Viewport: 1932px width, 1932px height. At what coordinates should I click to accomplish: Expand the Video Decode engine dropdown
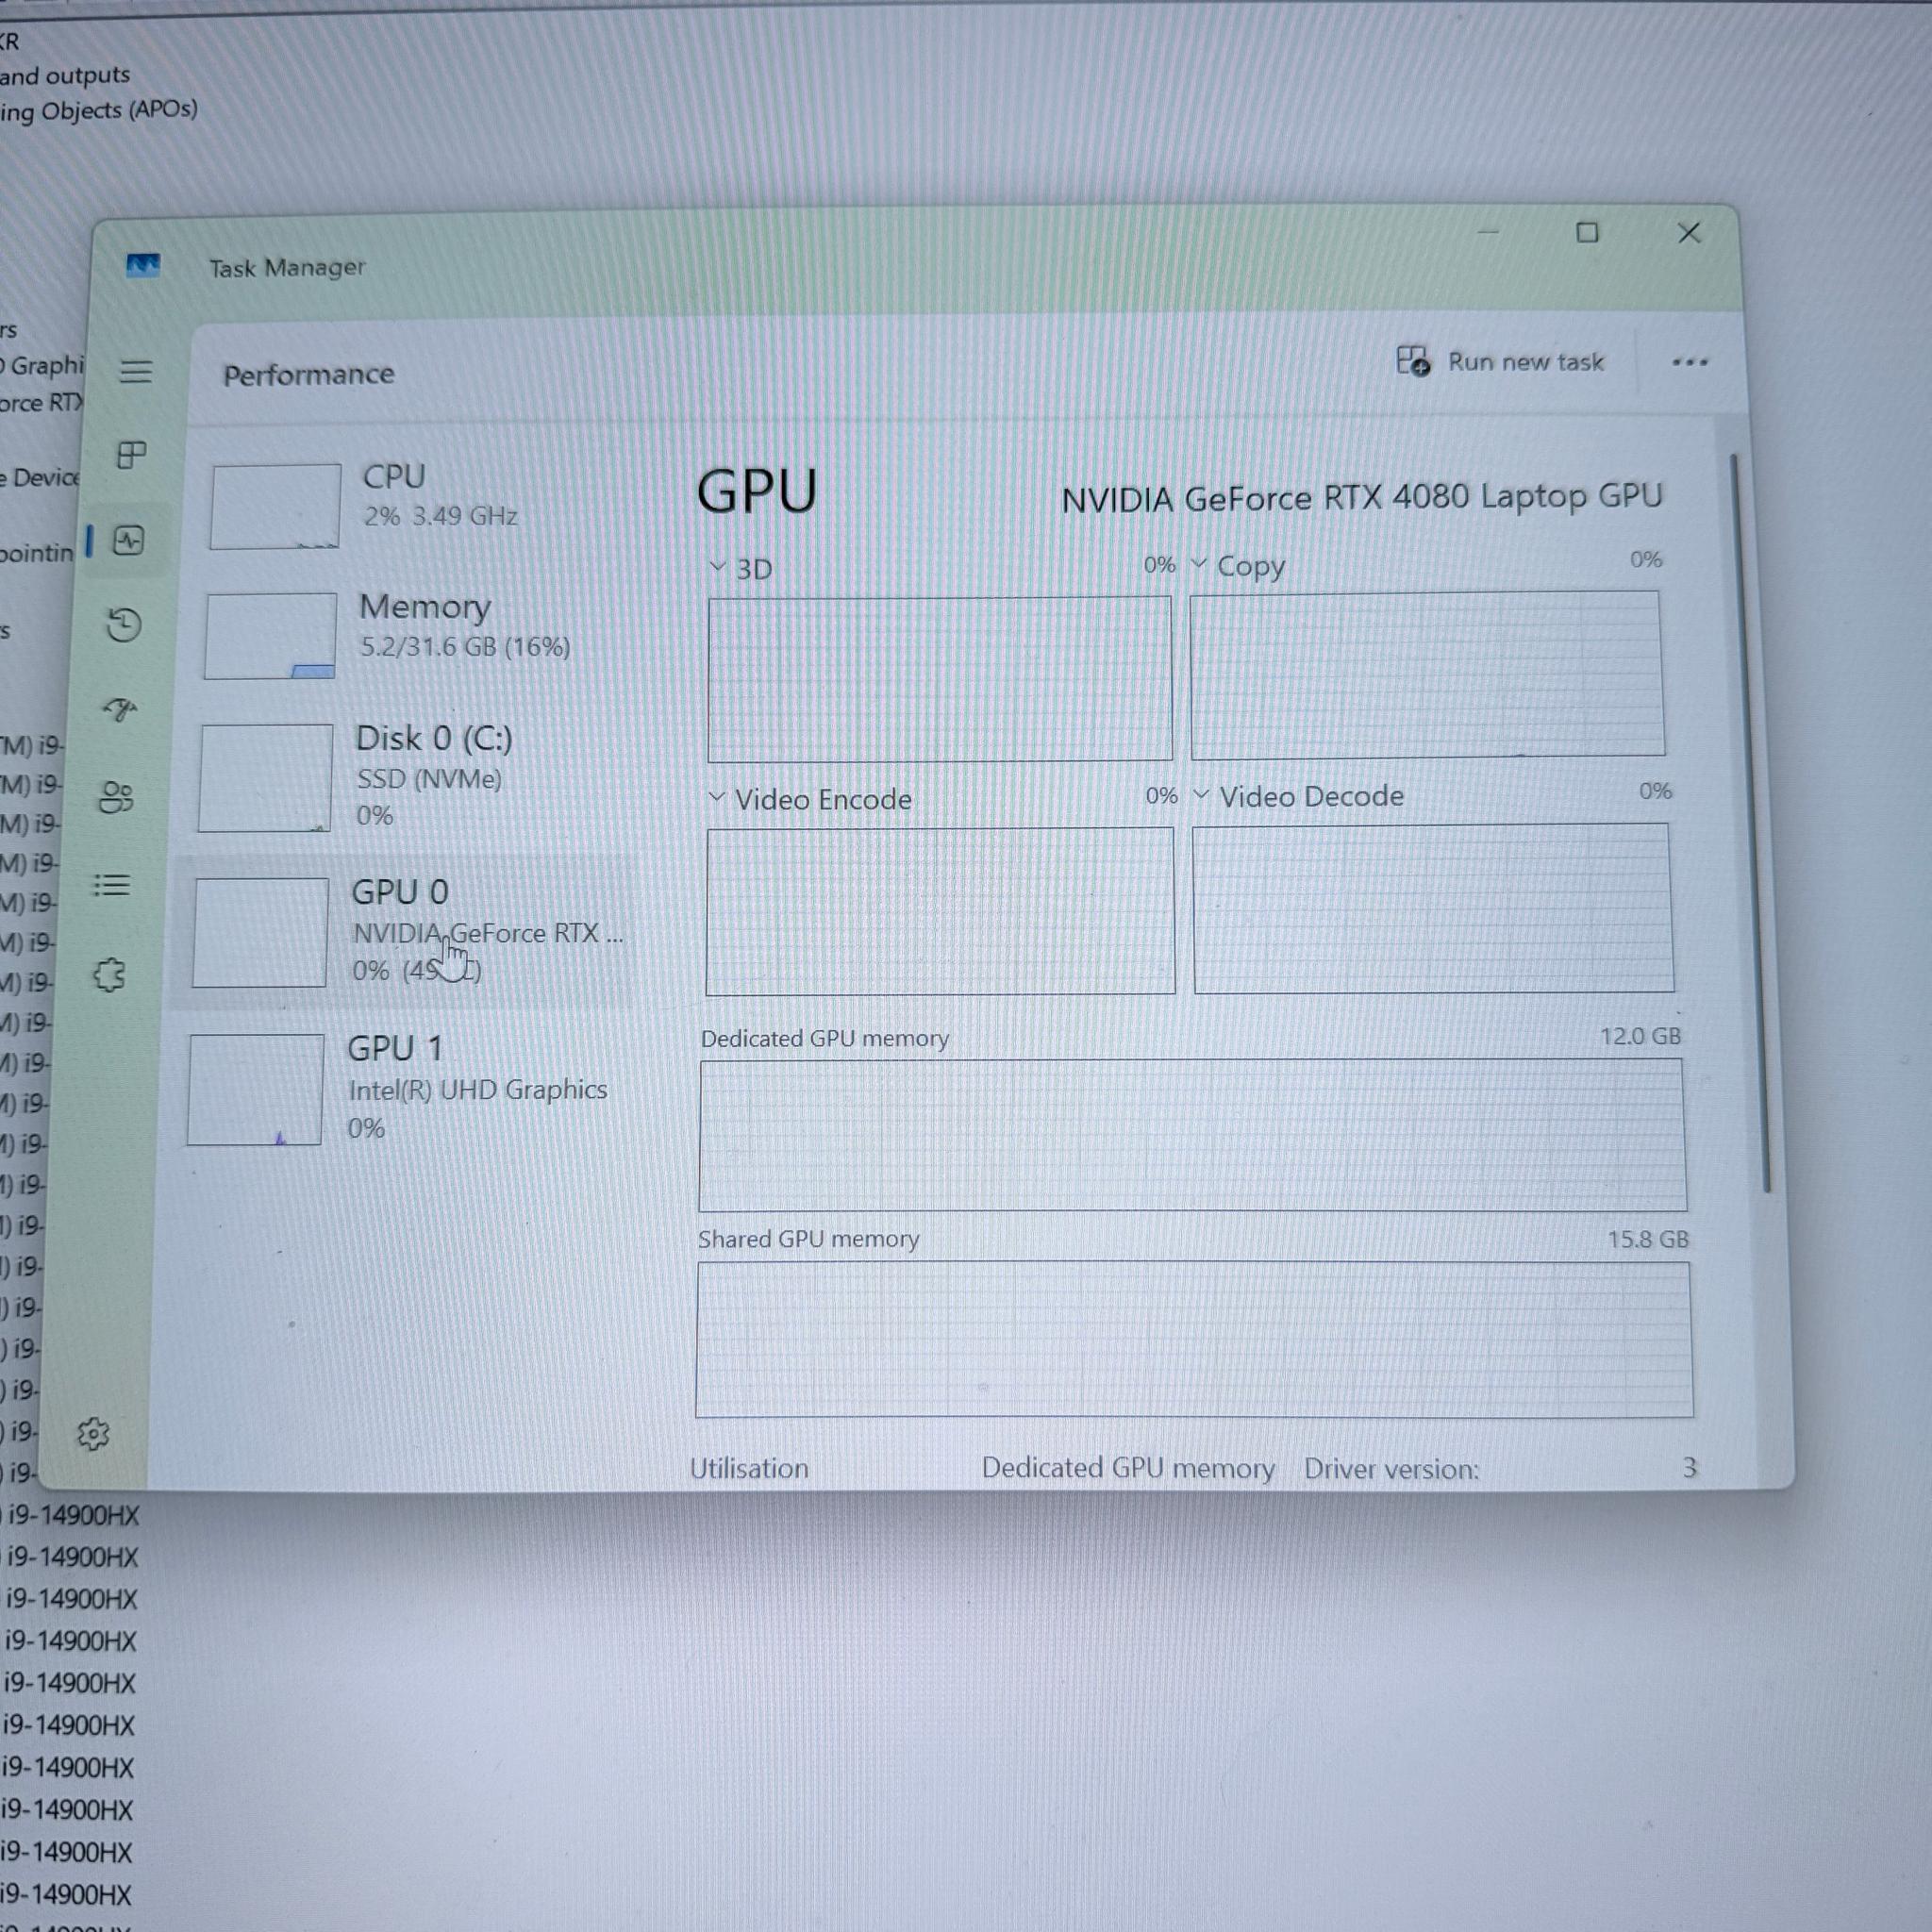click(1298, 796)
